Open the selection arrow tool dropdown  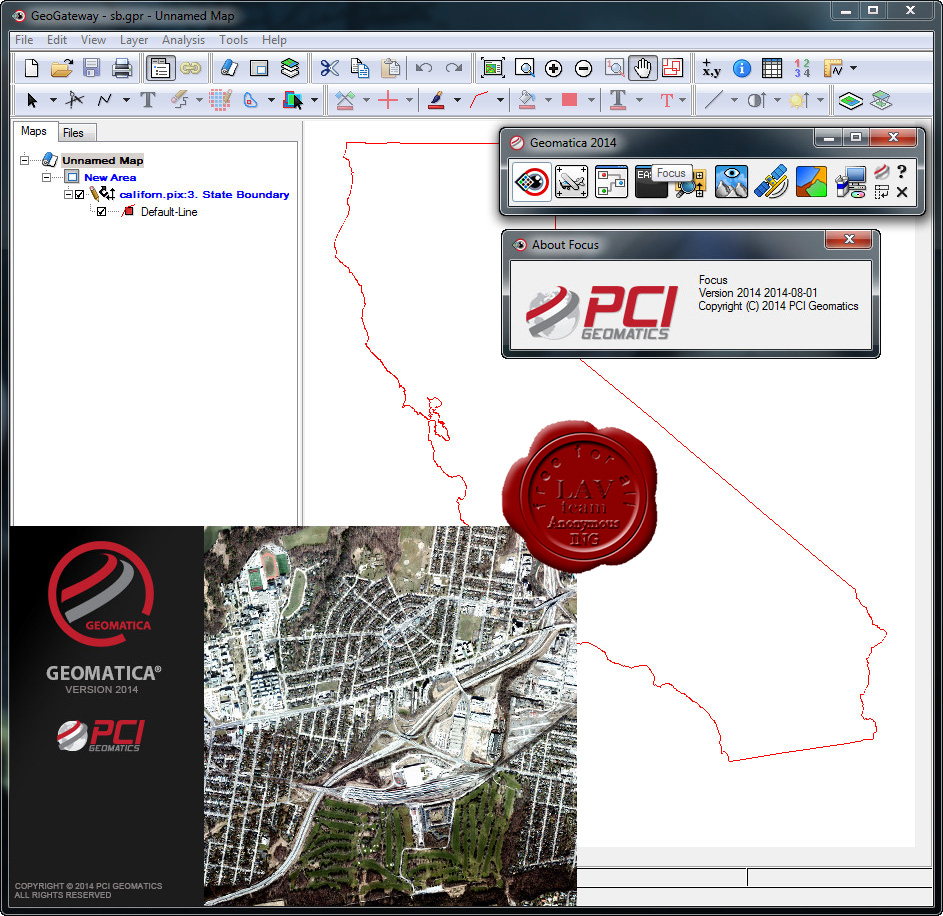click(53, 100)
